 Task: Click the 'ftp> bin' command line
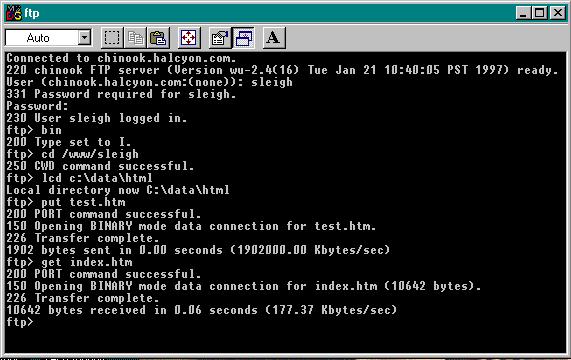tap(34, 130)
